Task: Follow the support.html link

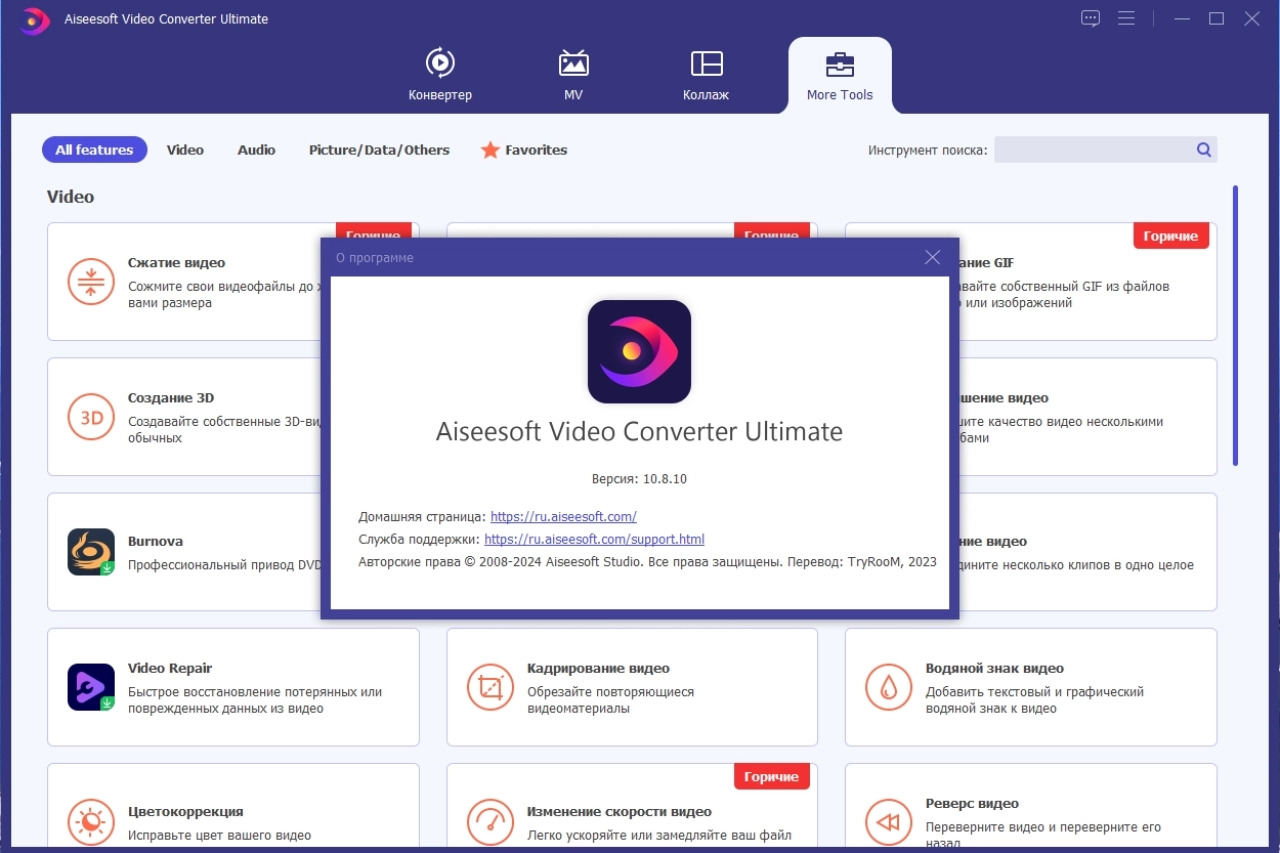Action: pos(594,539)
